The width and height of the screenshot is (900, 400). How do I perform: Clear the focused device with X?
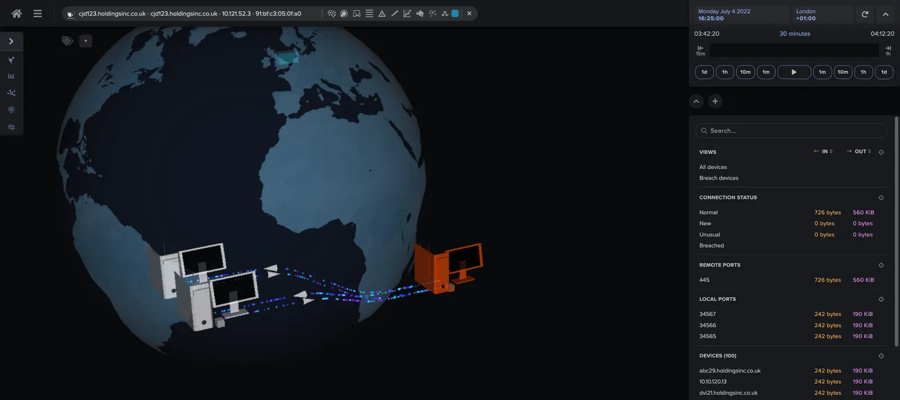click(x=469, y=13)
